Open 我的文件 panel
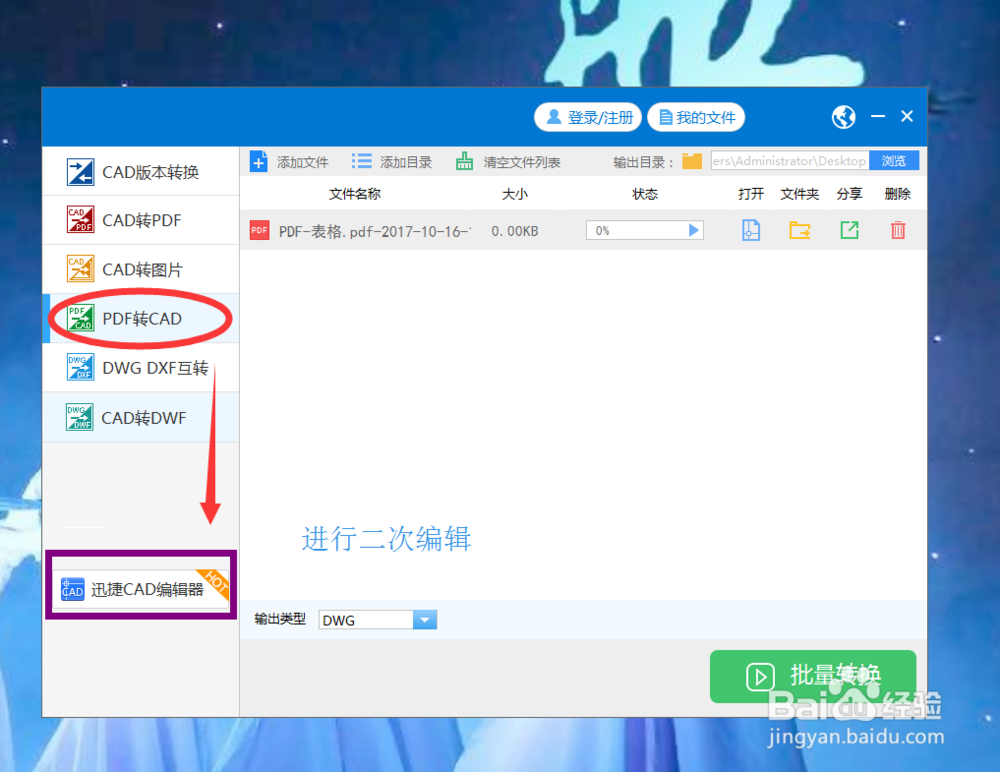Viewport: 1000px width, 772px height. pyautogui.click(x=696, y=117)
